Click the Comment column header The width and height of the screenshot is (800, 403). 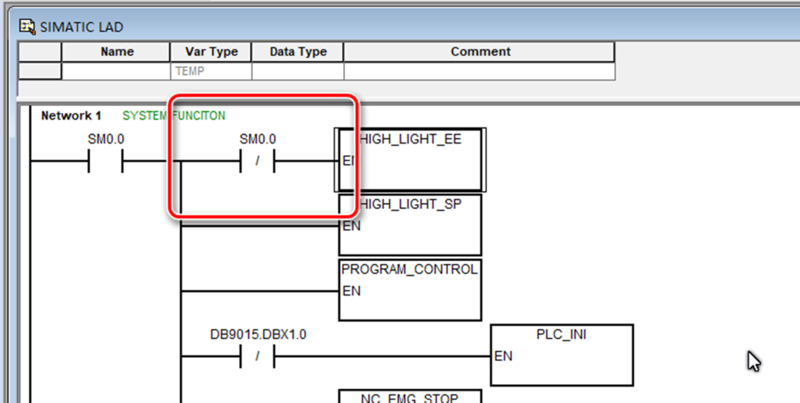480,52
